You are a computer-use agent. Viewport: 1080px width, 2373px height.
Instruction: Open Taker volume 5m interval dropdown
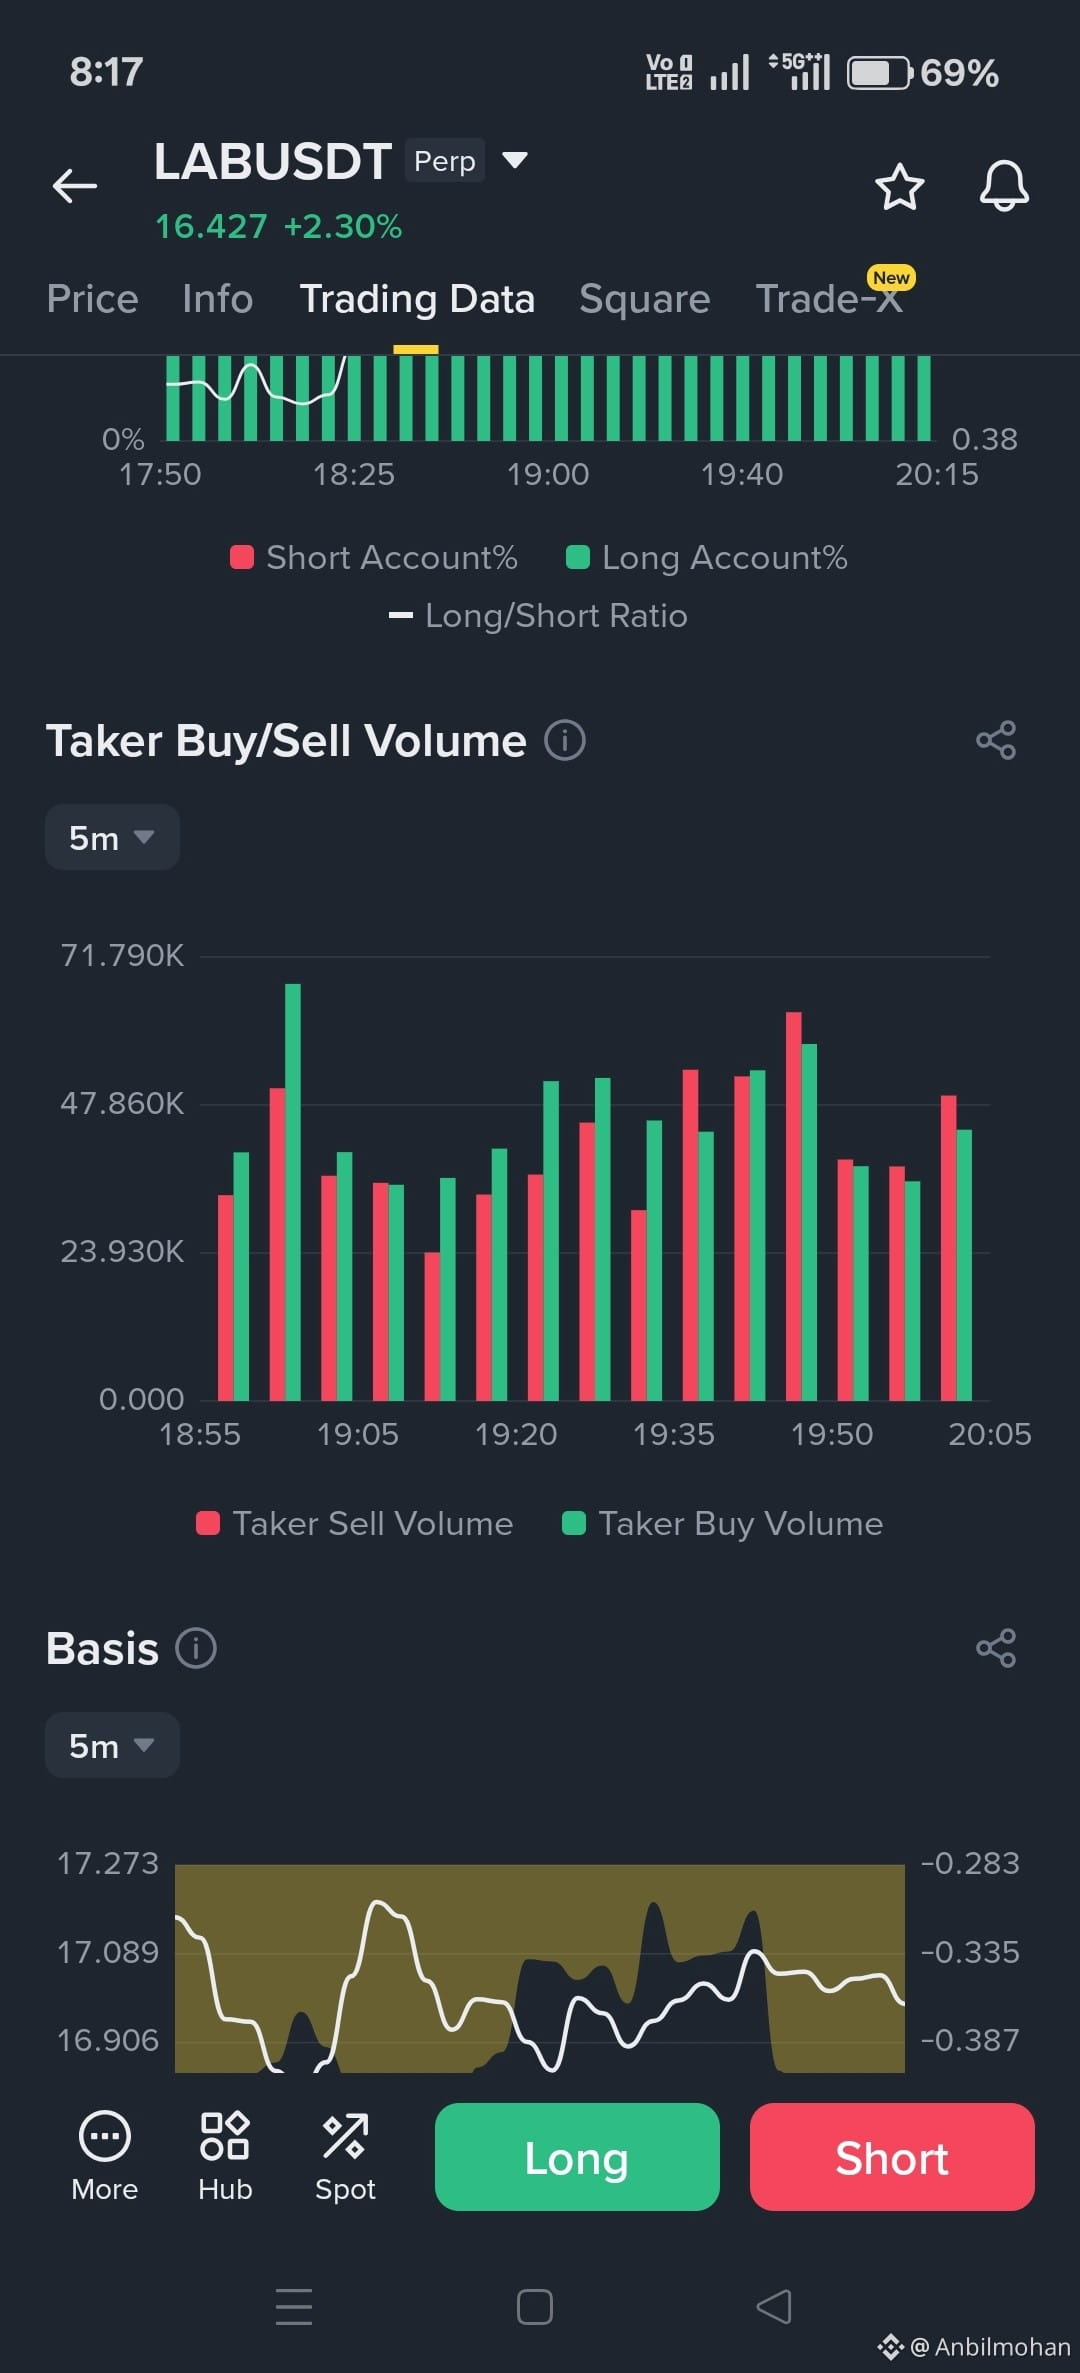112,837
